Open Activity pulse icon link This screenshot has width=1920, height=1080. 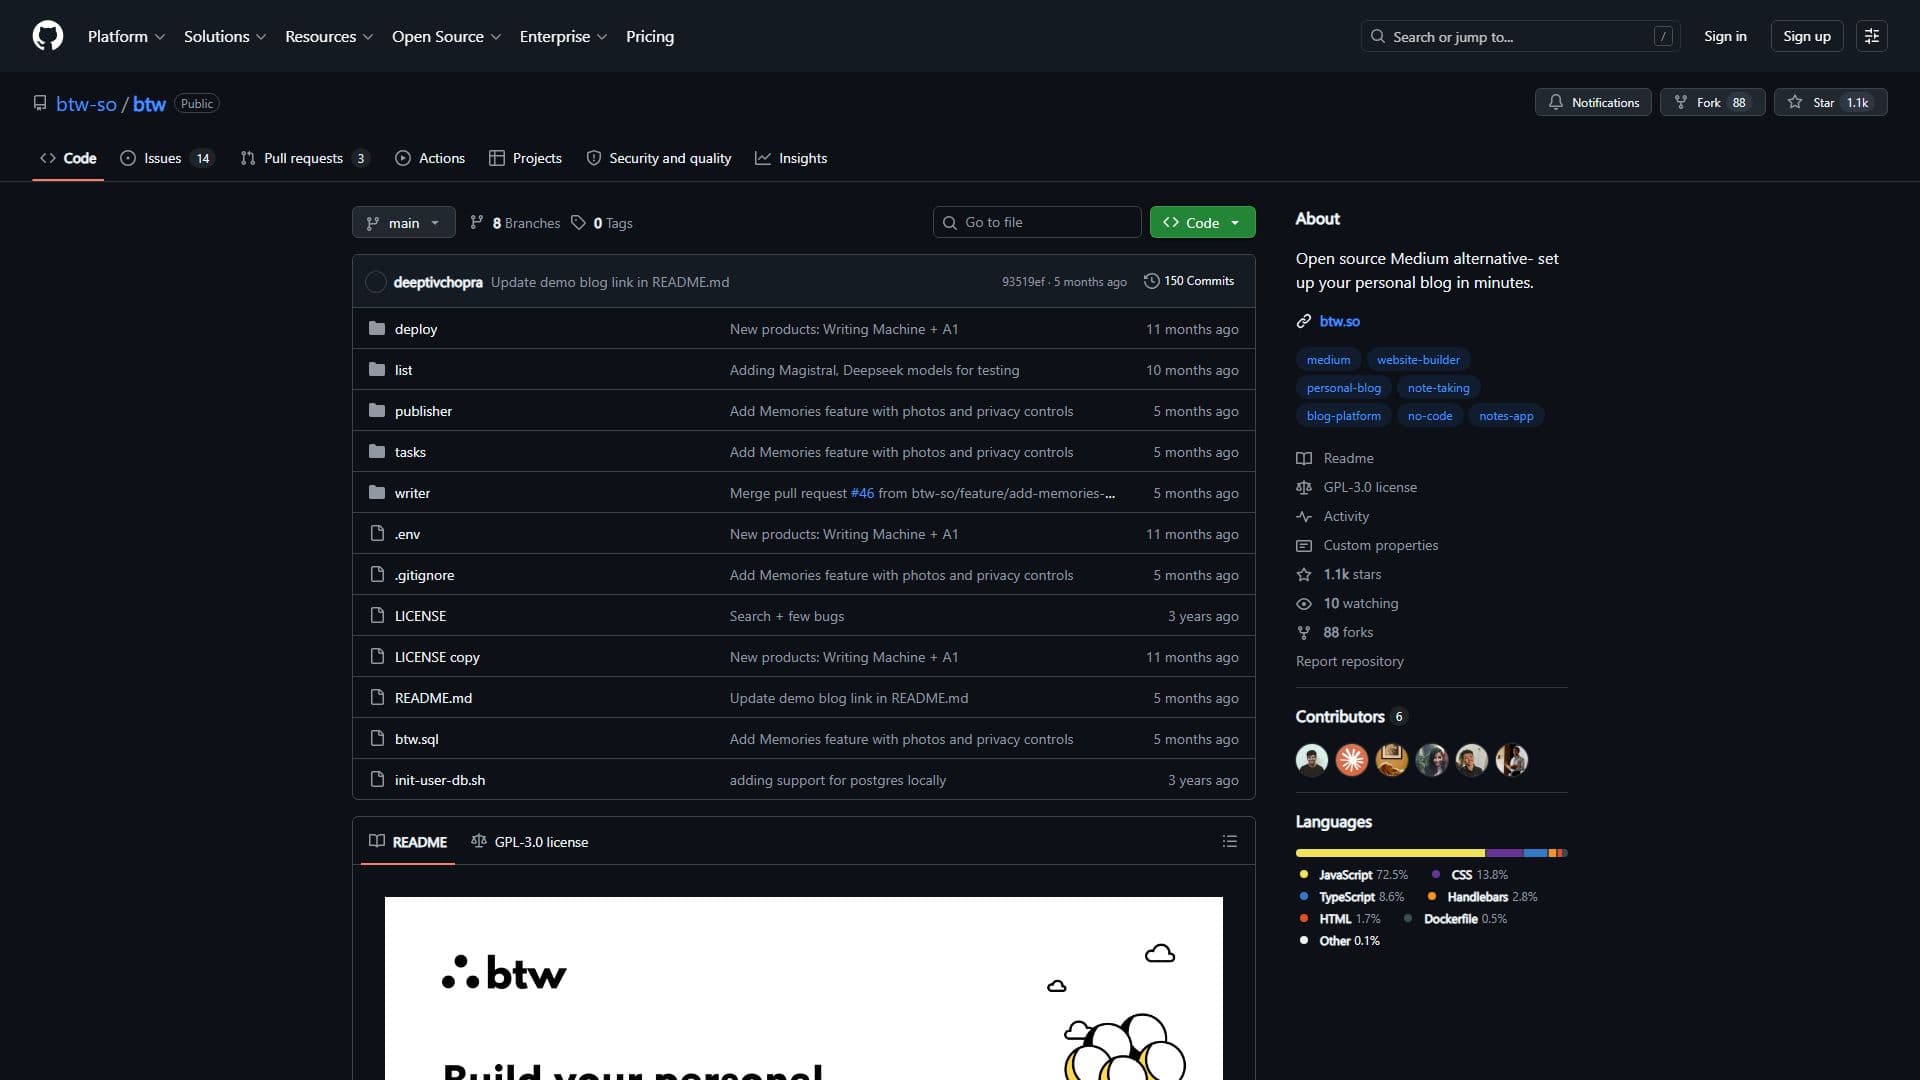(x=1304, y=516)
